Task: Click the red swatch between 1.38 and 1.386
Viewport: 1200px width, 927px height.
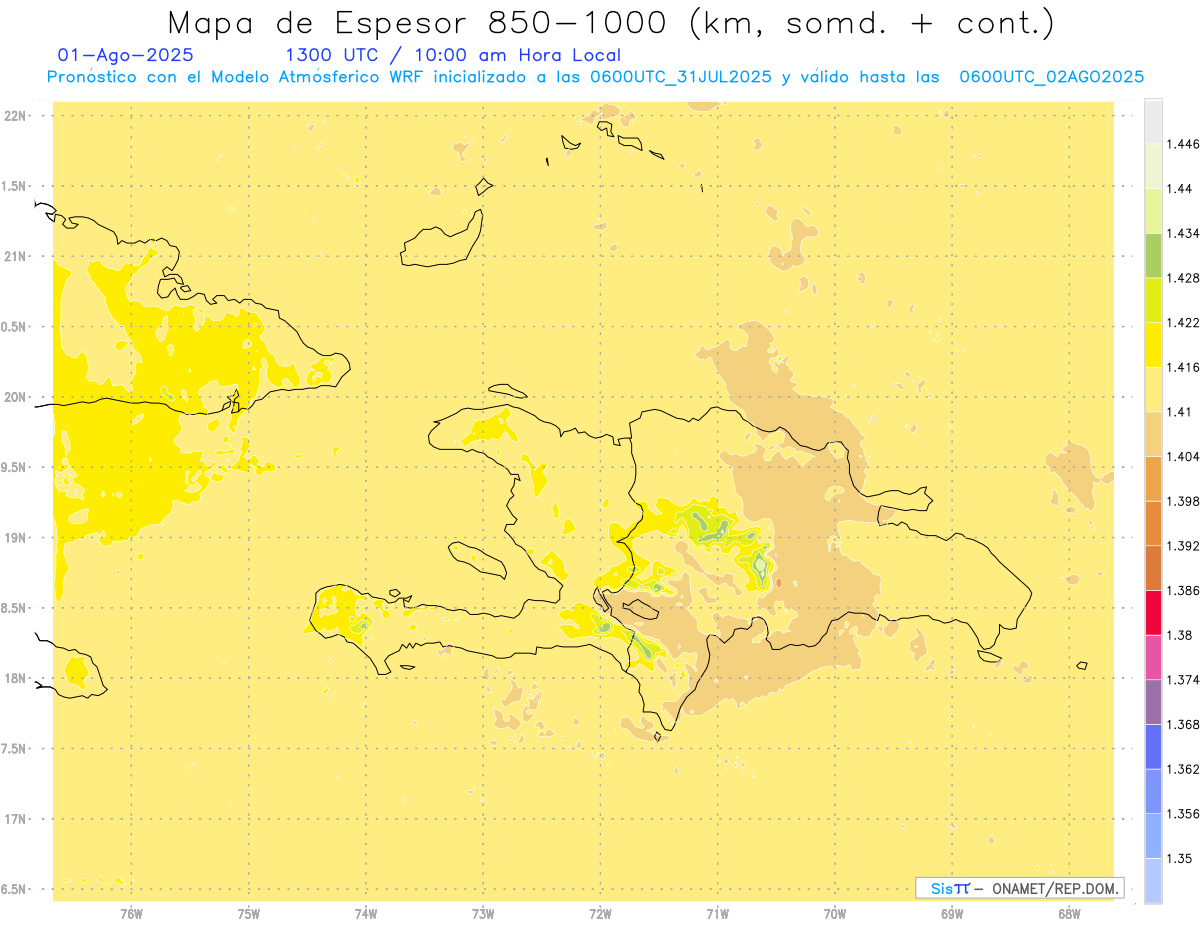Action: click(x=1153, y=612)
